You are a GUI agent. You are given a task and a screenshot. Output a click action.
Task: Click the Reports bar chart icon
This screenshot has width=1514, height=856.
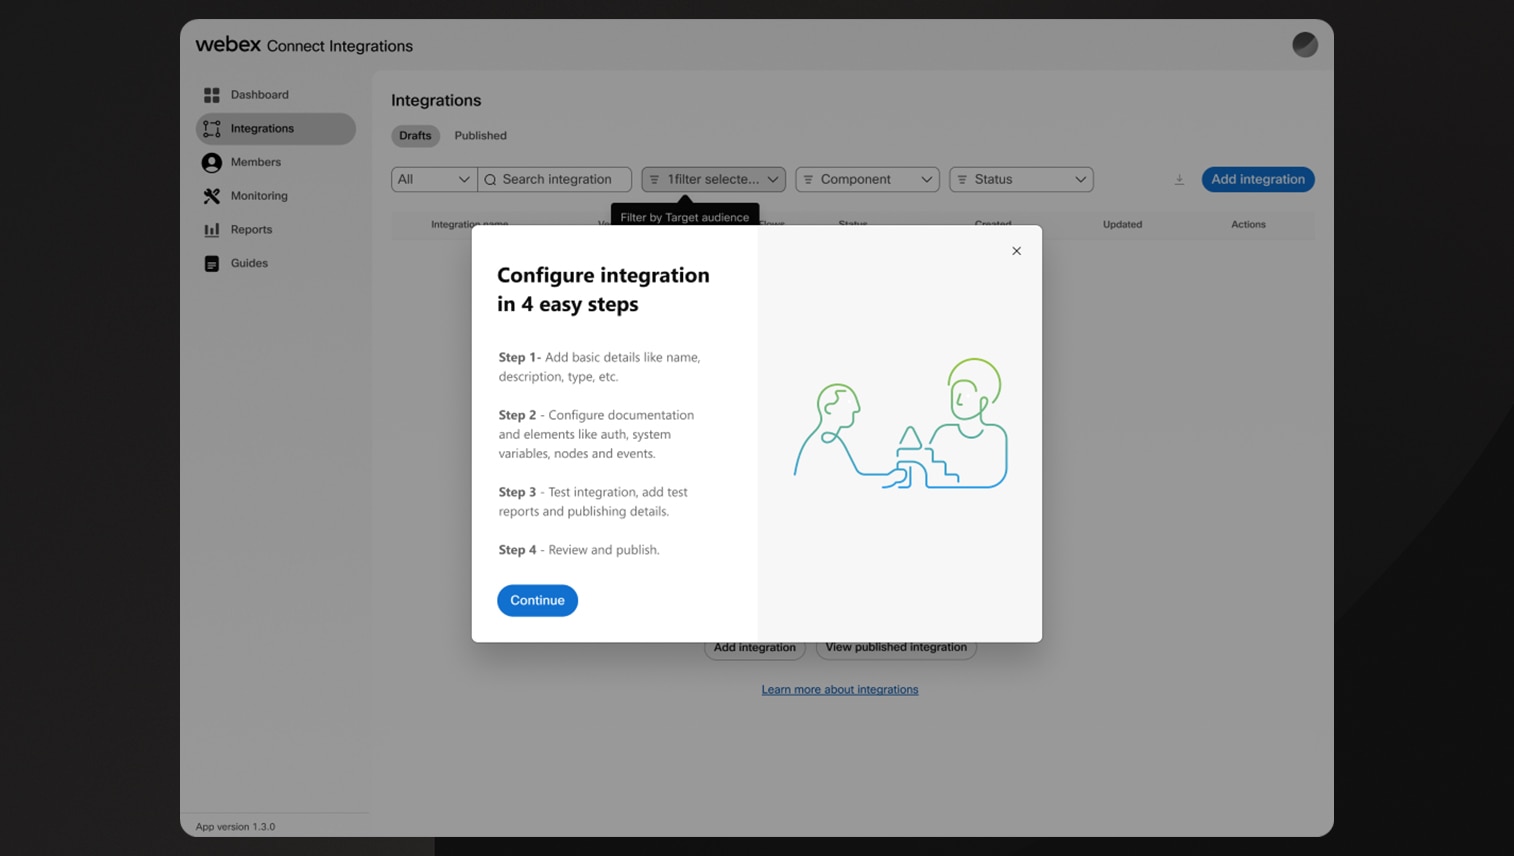(211, 230)
